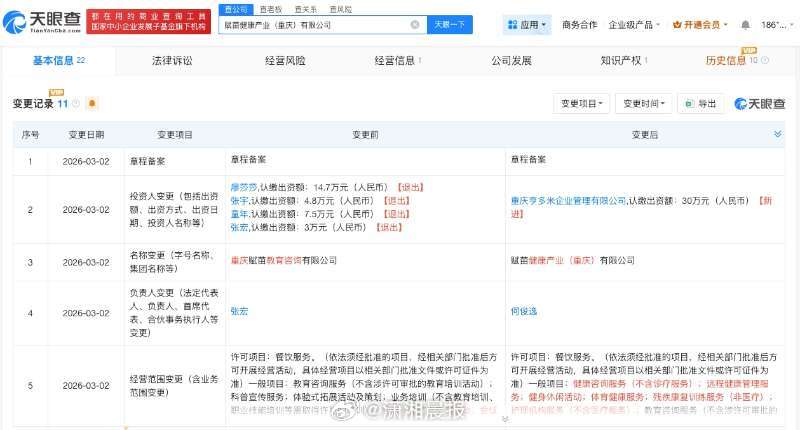This screenshot has width=800, height=430.
Task: Switch to the 经营风险 tab
Action: pyautogui.click(x=285, y=61)
